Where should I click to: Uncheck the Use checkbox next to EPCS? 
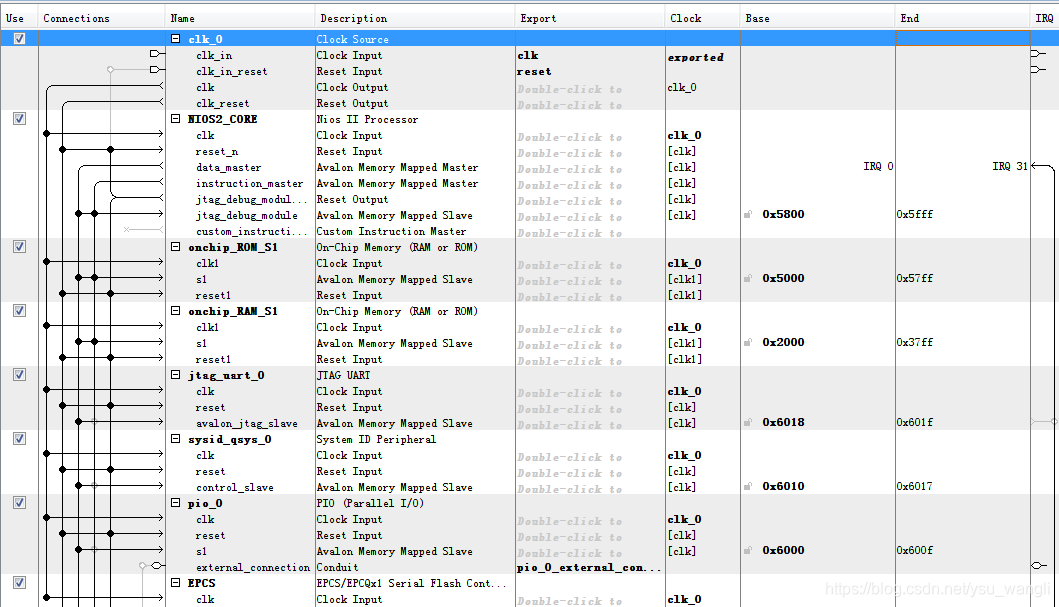pos(19,582)
